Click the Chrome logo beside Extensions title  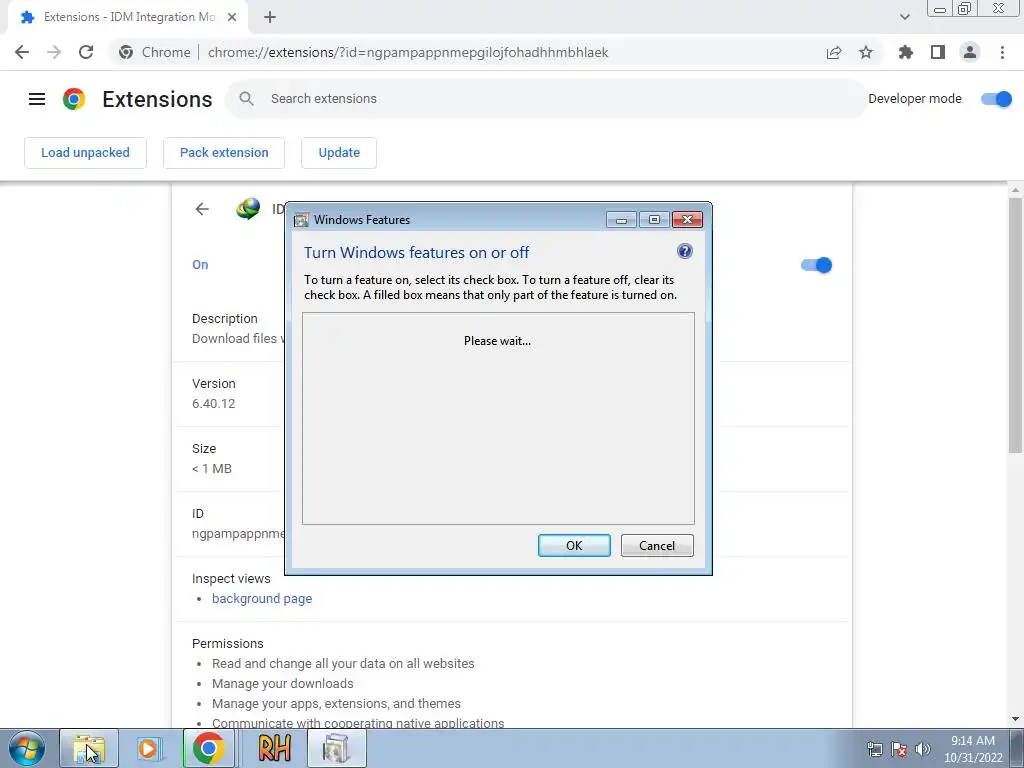tap(74, 99)
